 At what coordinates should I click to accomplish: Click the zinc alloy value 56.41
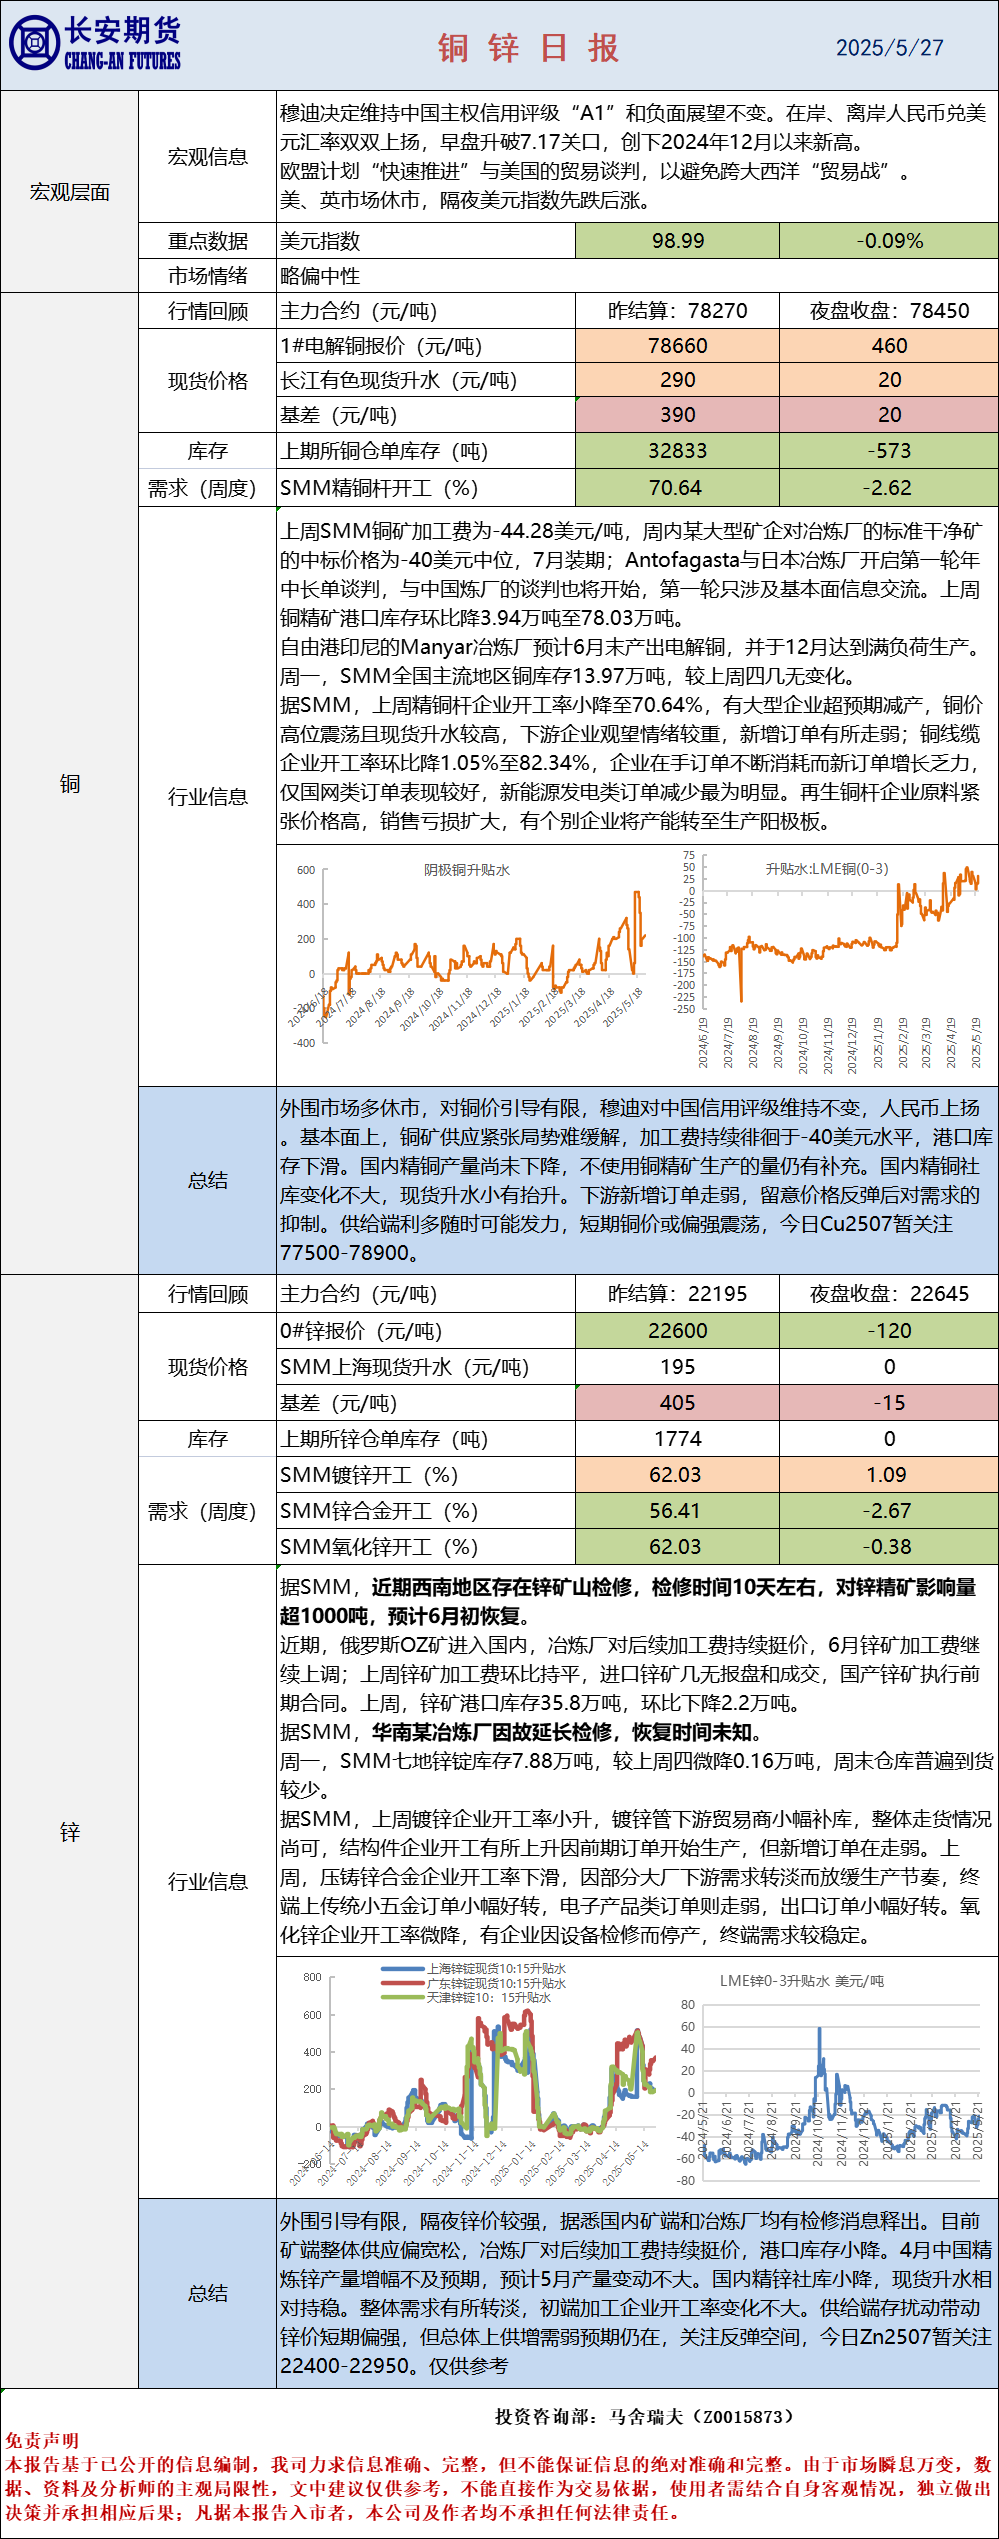coord(677,1511)
